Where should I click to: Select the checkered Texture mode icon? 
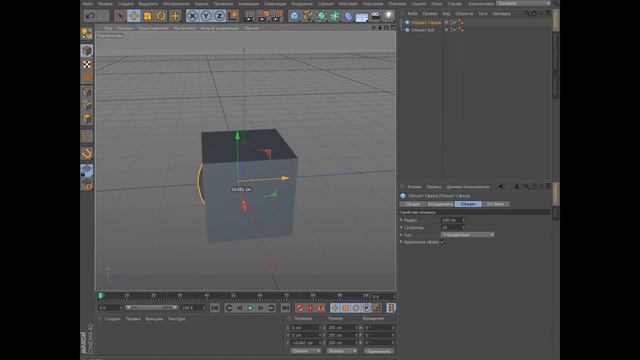(x=87, y=64)
